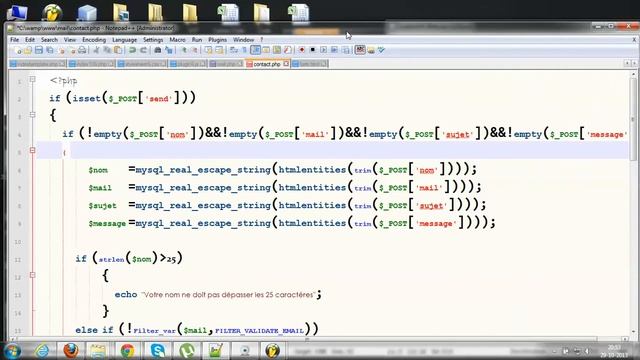Save the current recorded macro icon
The width and height of the screenshot is (640, 360).
pos(345,50)
